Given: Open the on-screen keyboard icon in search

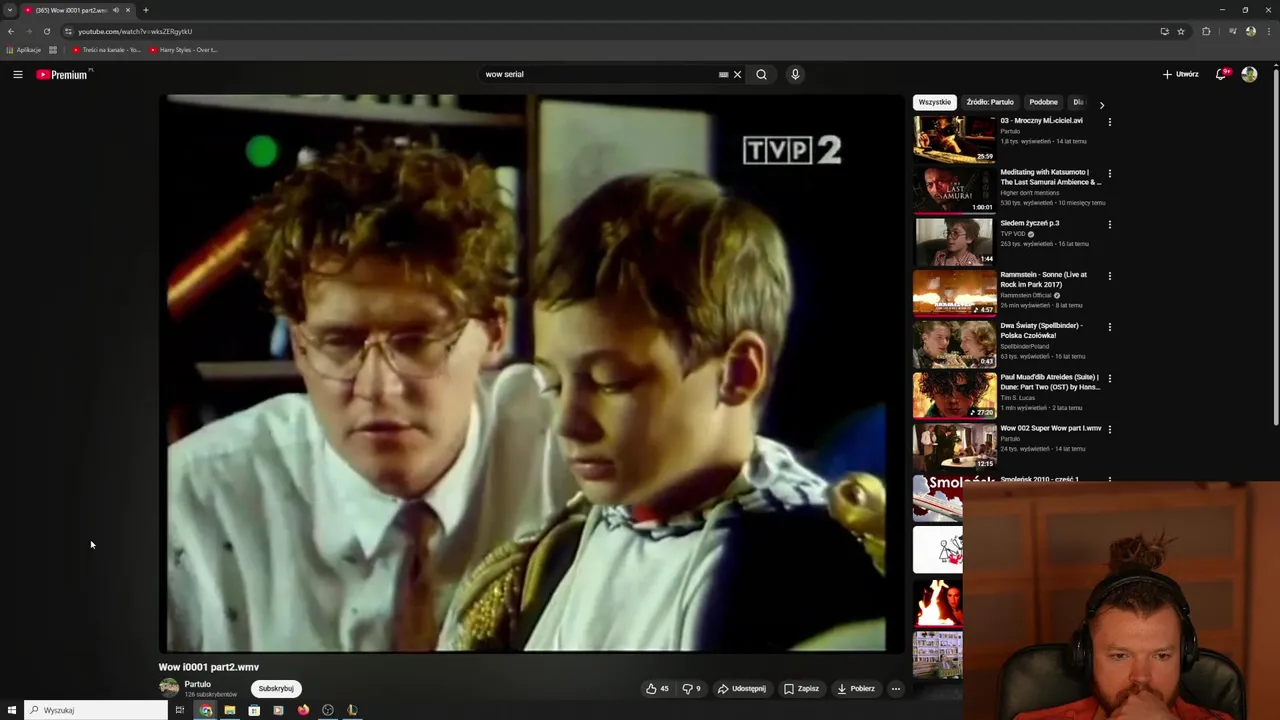Looking at the screenshot, I should pos(723,74).
